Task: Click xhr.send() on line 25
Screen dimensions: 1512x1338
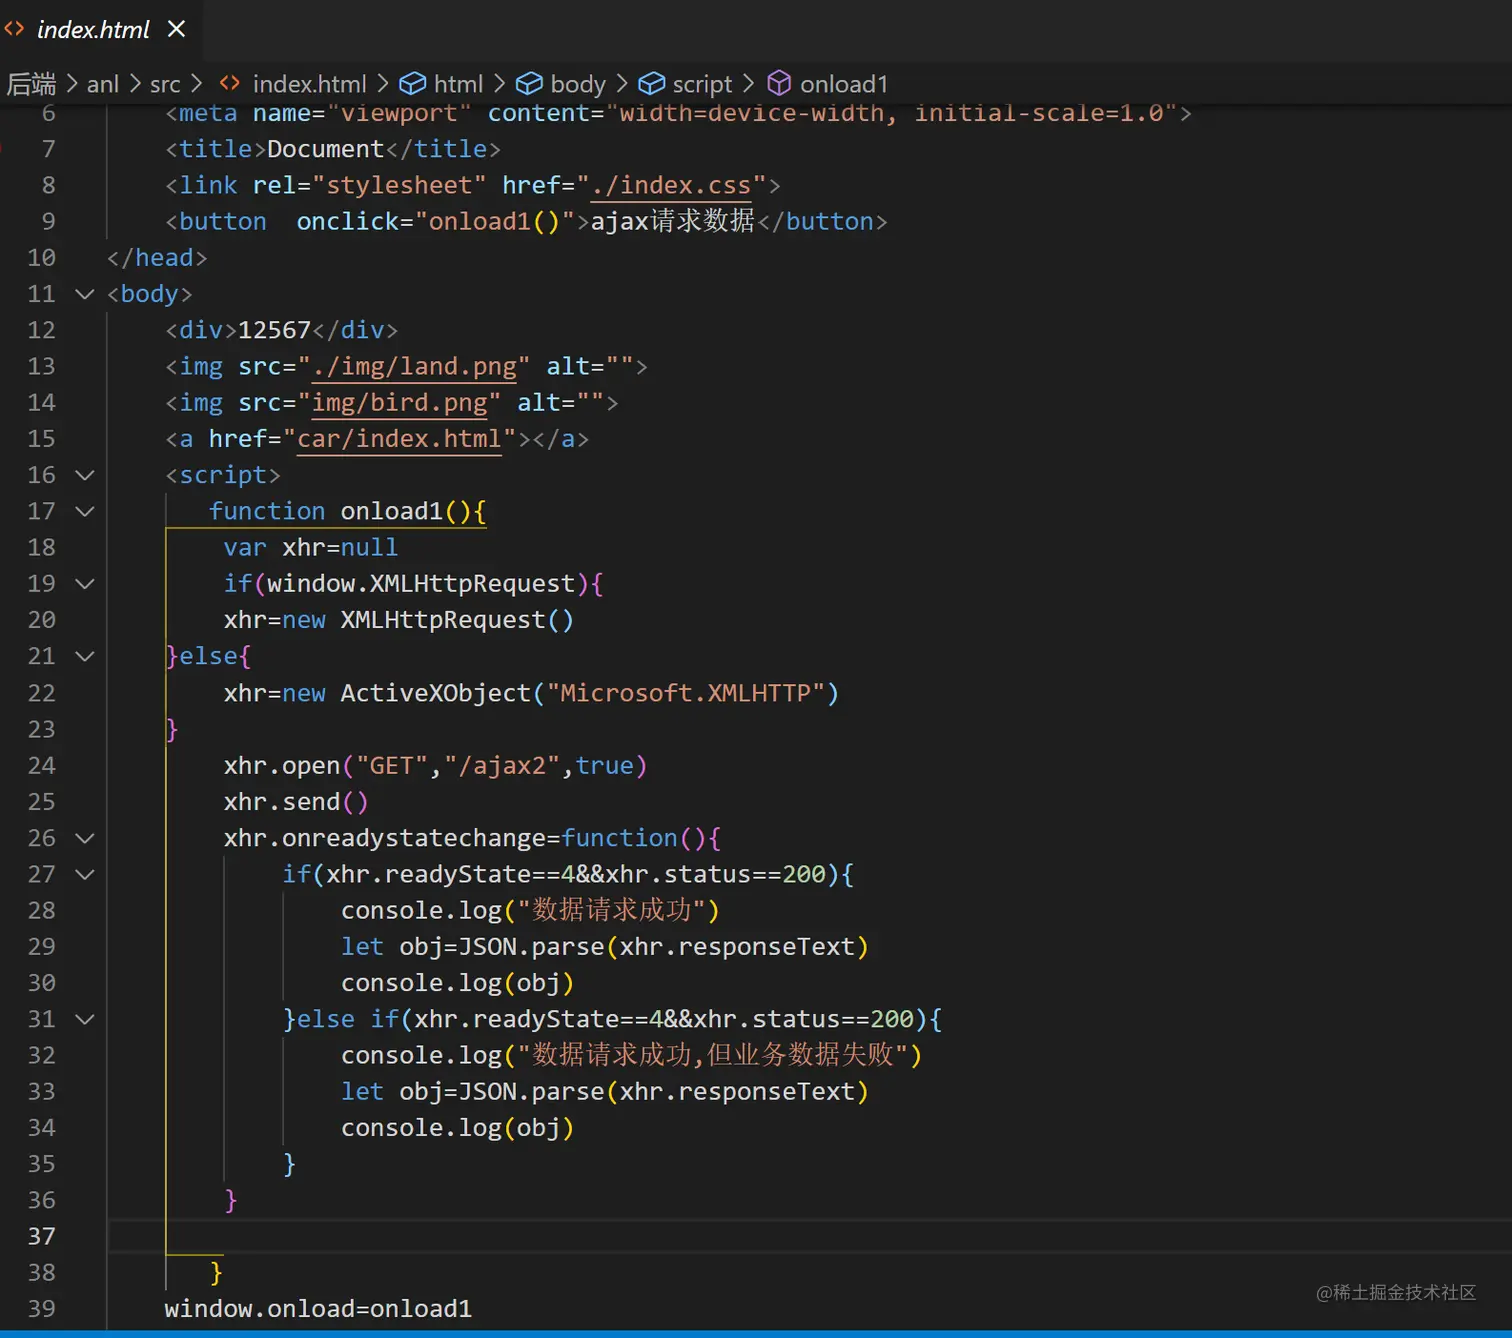Action: (296, 802)
